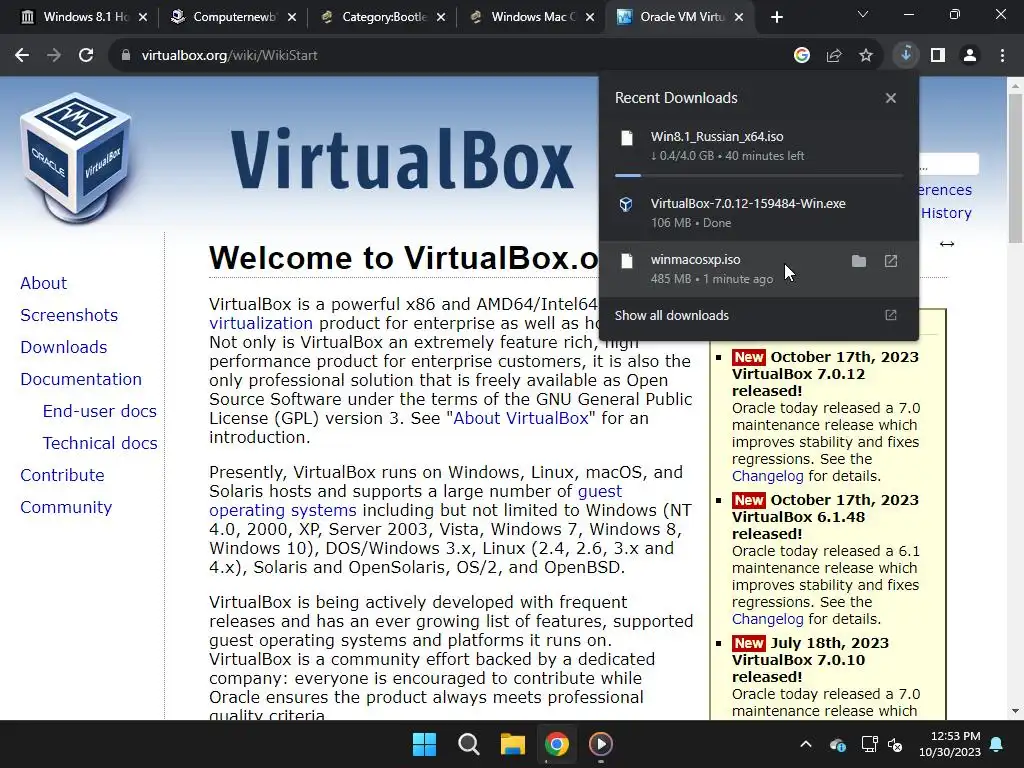Open the notification bell in the tray
The height and width of the screenshot is (768, 1024).
pos(997,744)
